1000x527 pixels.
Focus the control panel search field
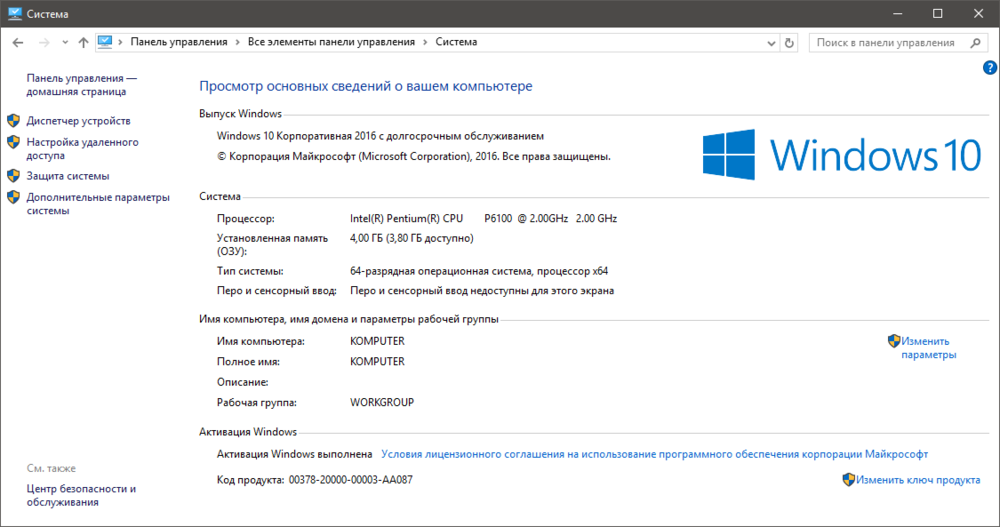point(885,43)
